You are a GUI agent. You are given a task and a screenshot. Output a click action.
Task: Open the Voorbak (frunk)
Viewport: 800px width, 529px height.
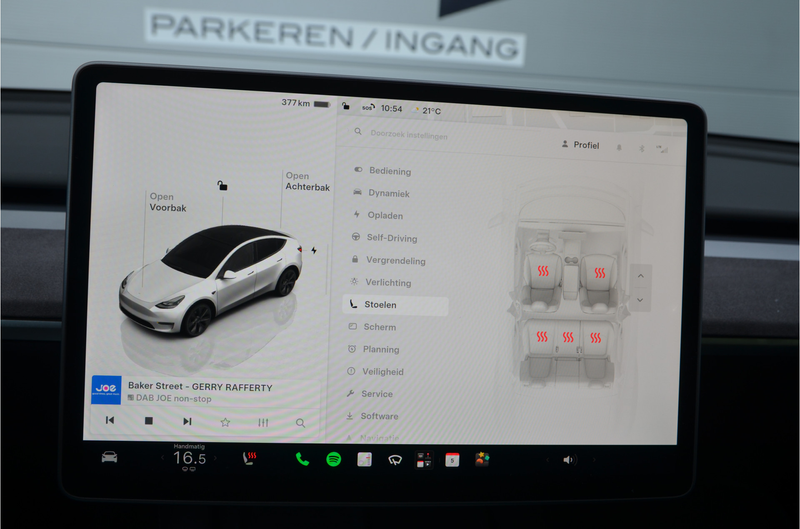pyautogui.click(x=167, y=202)
